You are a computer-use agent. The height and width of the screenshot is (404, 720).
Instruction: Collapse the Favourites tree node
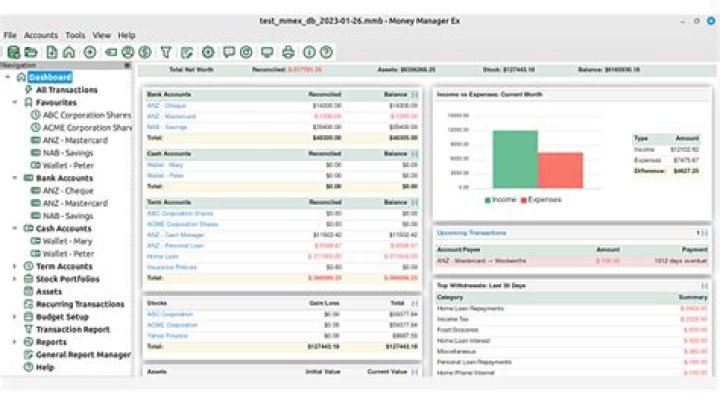(15, 102)
